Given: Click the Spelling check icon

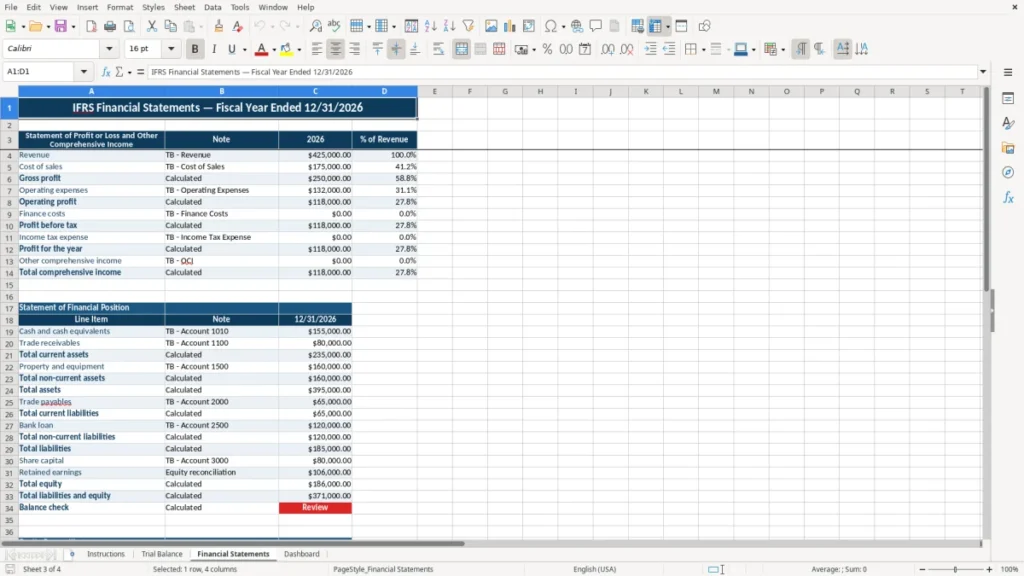Looking at the screenshot, I should coord(334,26).
